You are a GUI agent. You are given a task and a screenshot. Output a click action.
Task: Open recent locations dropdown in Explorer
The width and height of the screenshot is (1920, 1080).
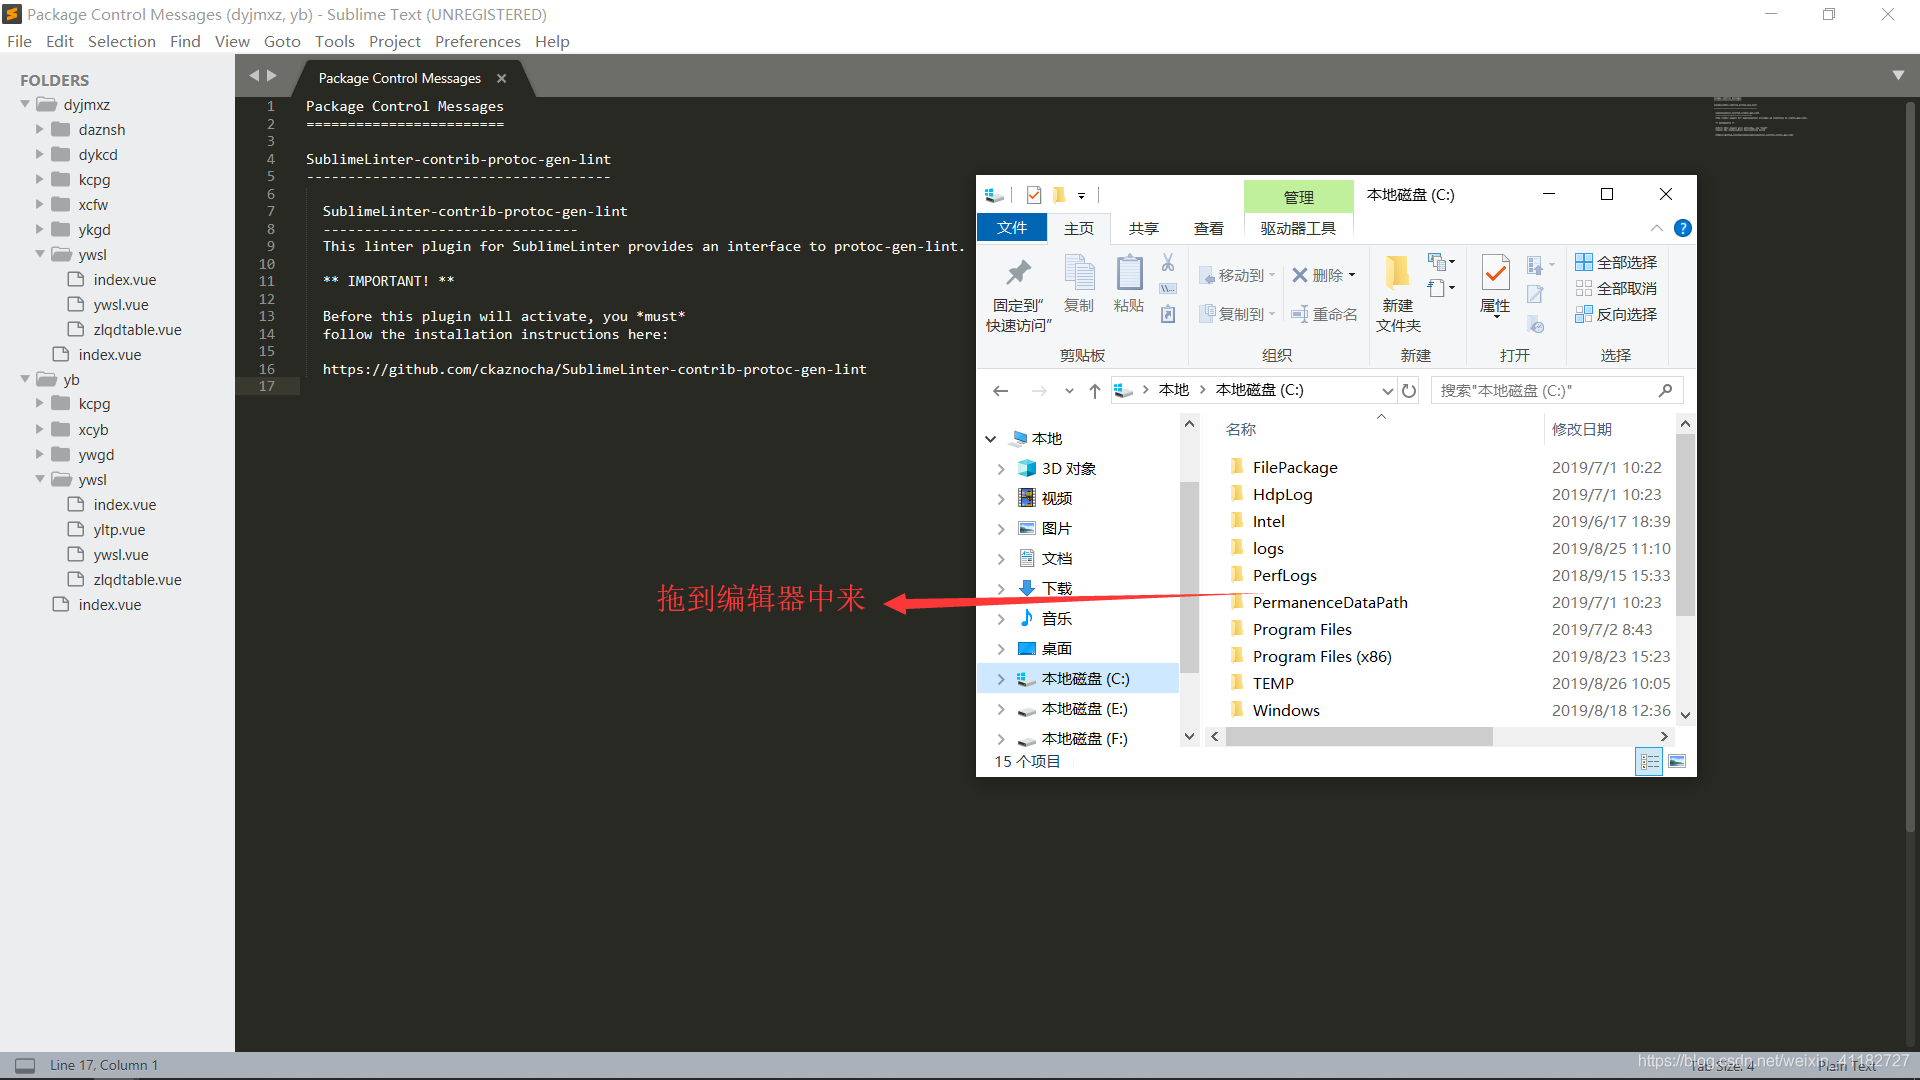[x=1069, y=391]
